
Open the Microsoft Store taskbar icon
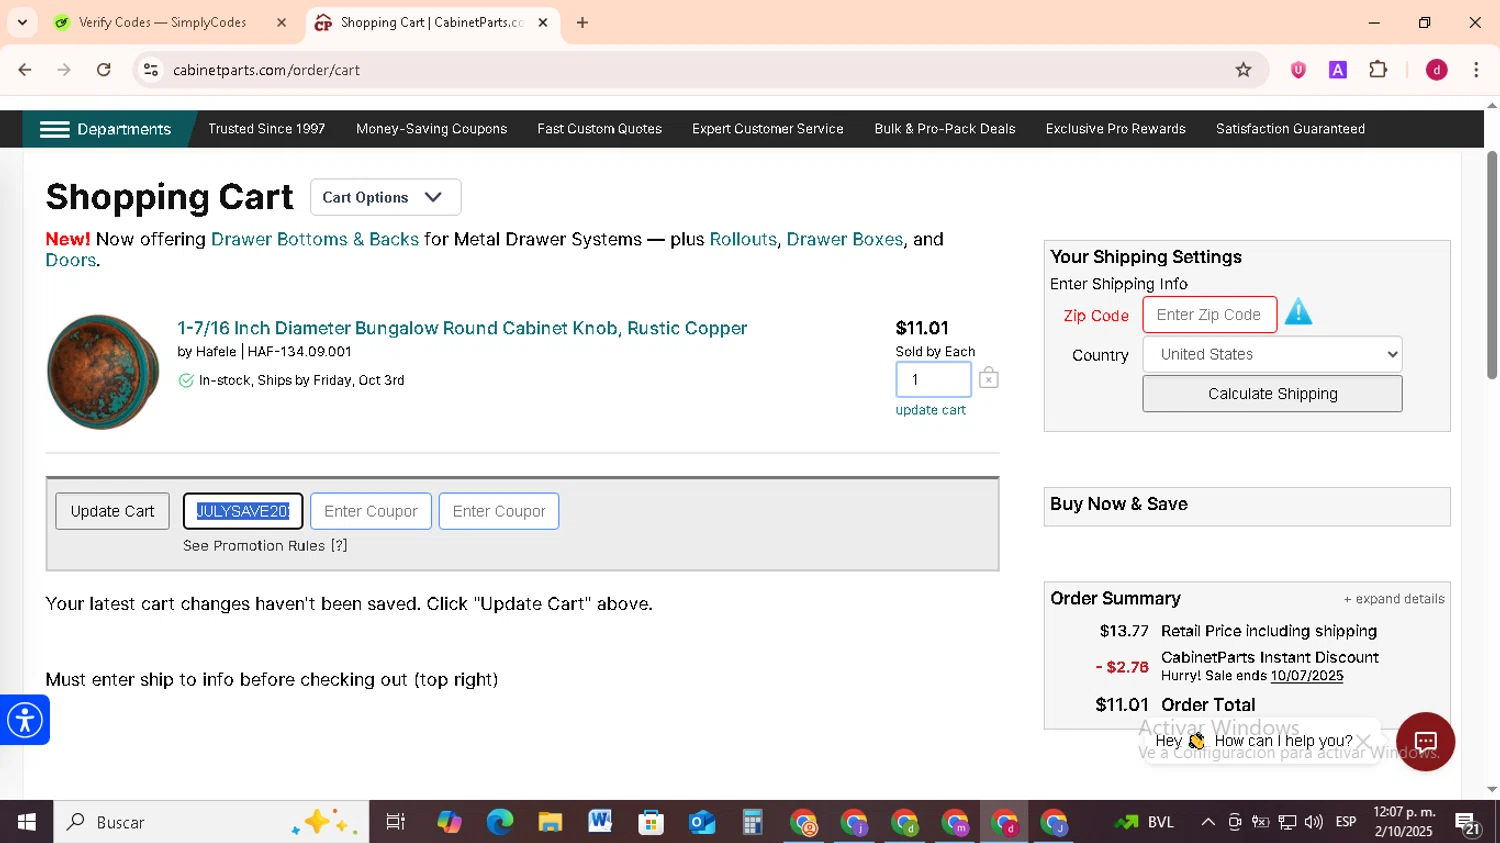[x=651, y=822]
